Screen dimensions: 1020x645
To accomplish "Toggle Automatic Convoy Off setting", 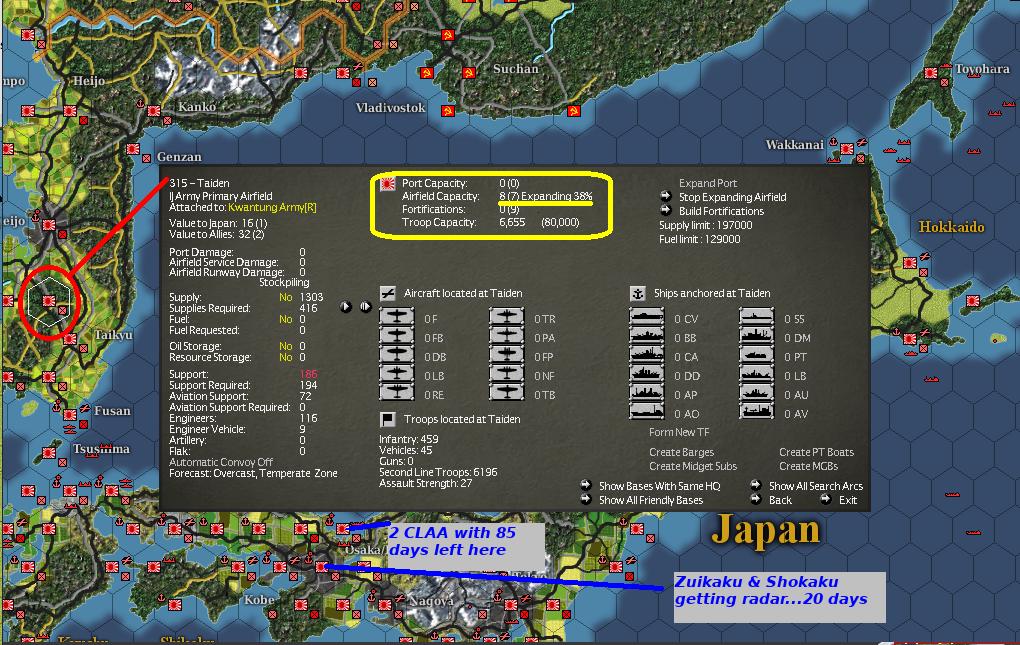I will pyautogui.click(x=221, y=462).
